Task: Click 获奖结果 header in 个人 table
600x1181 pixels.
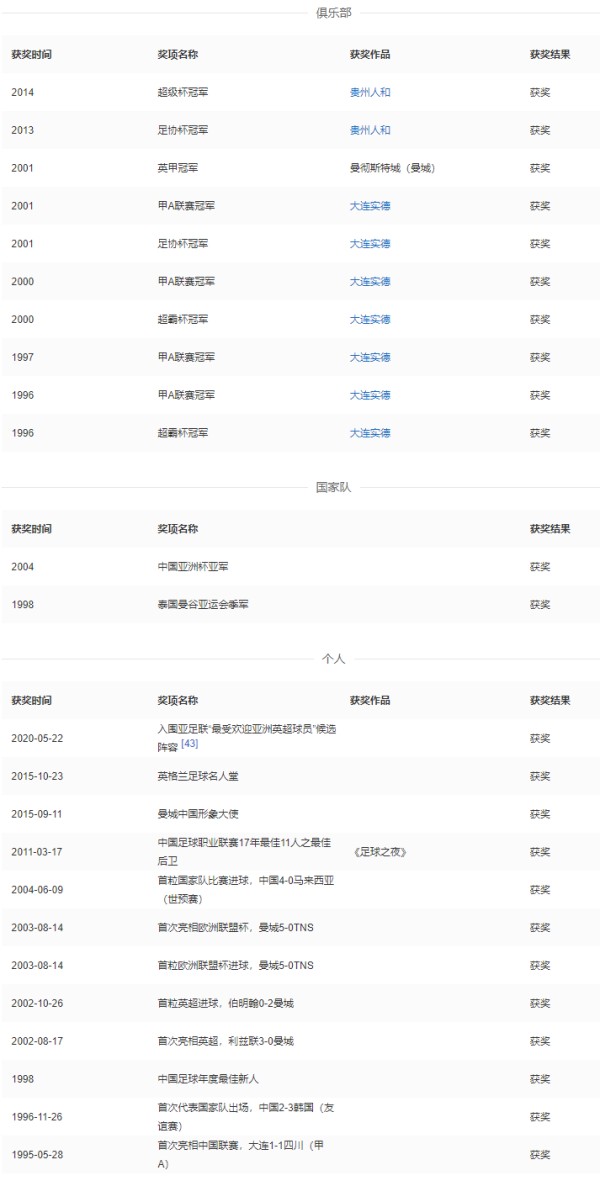Action: [550, 700]
